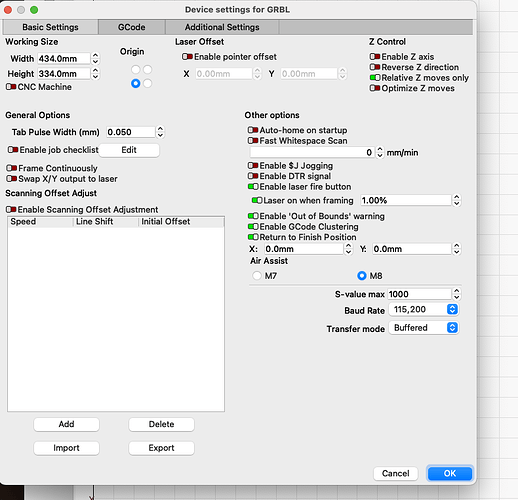Disable the Enable laser fire button switch
This screenshot has height=500, width=518.
pos(253,187)
